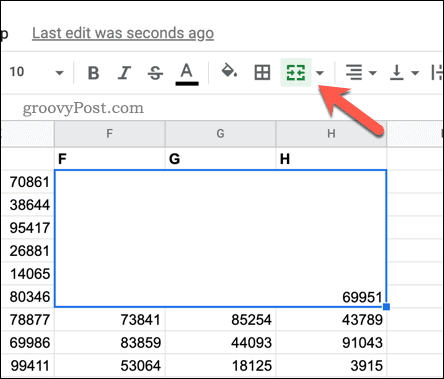Open font size 10 dropdown

[36, 72]
